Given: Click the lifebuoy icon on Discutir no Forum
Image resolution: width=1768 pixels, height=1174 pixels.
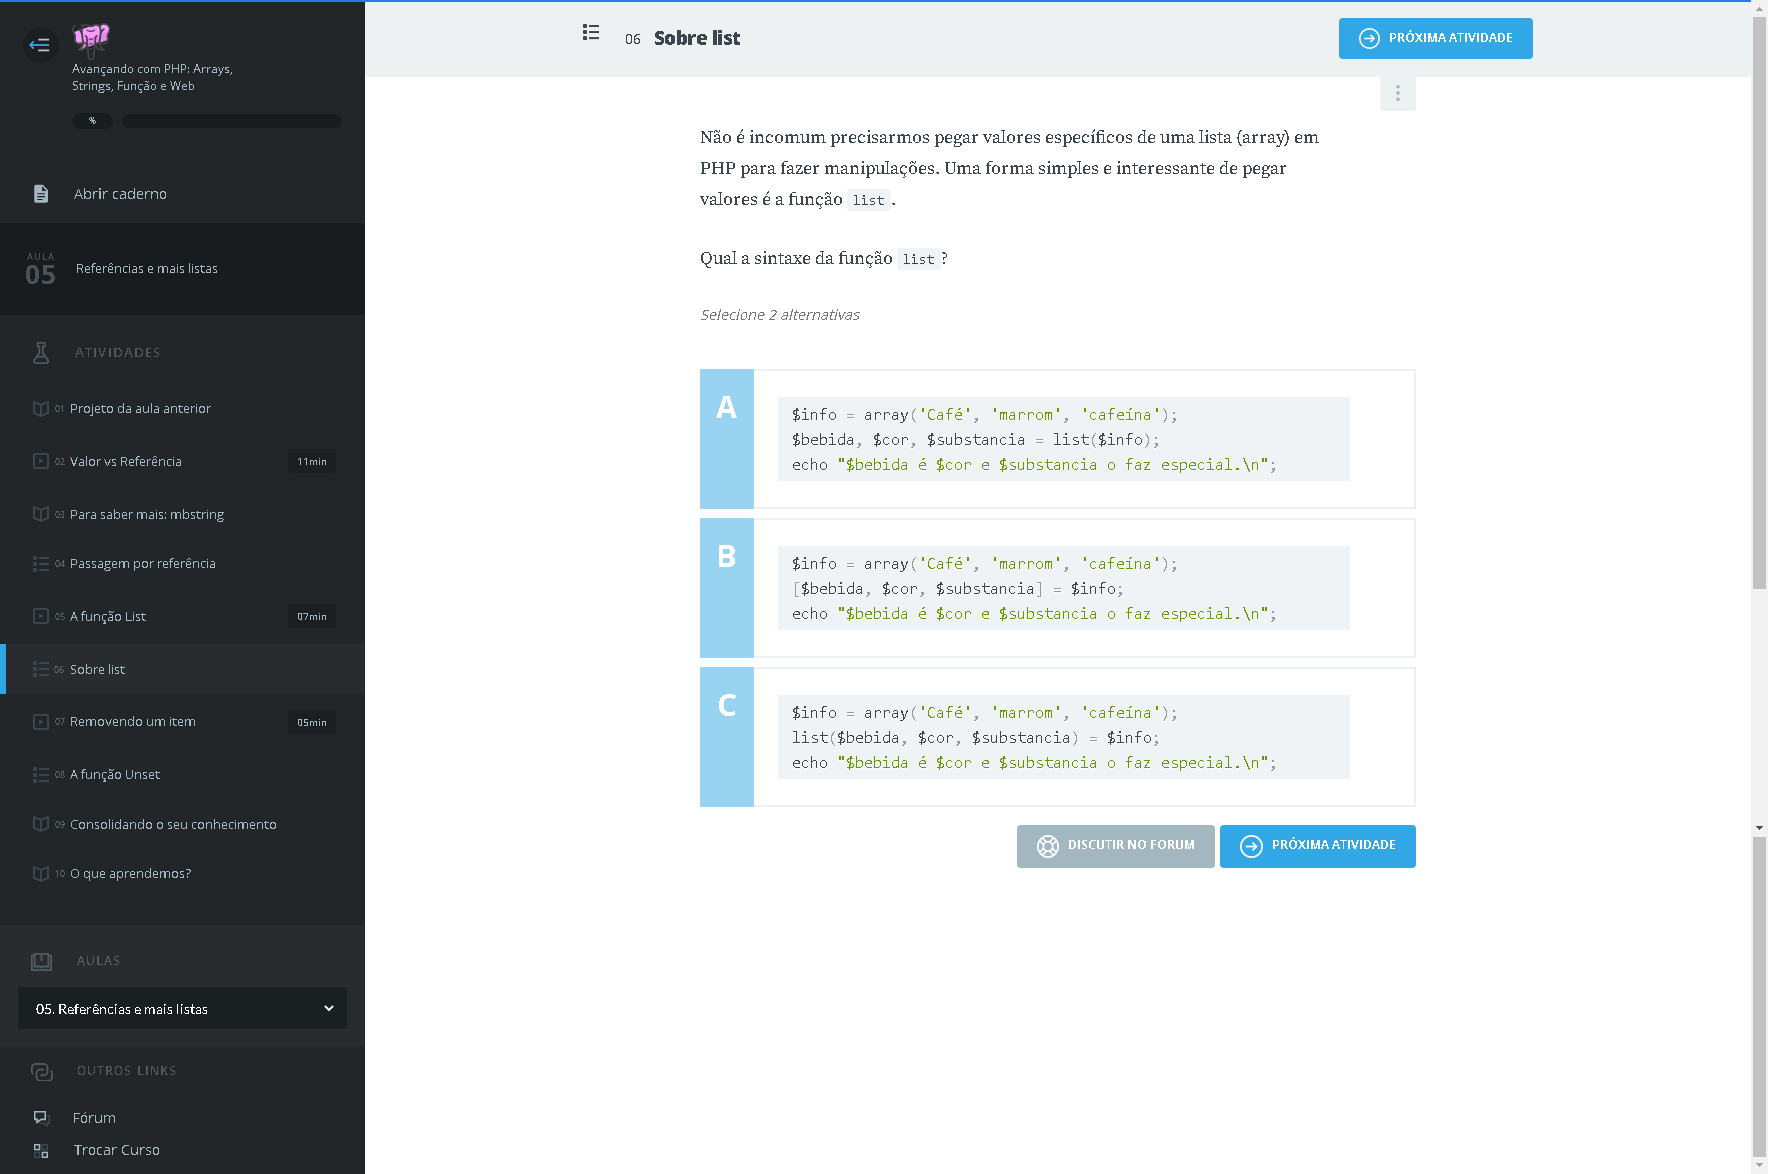Looking at the screenshot, I should (1047, 846).
